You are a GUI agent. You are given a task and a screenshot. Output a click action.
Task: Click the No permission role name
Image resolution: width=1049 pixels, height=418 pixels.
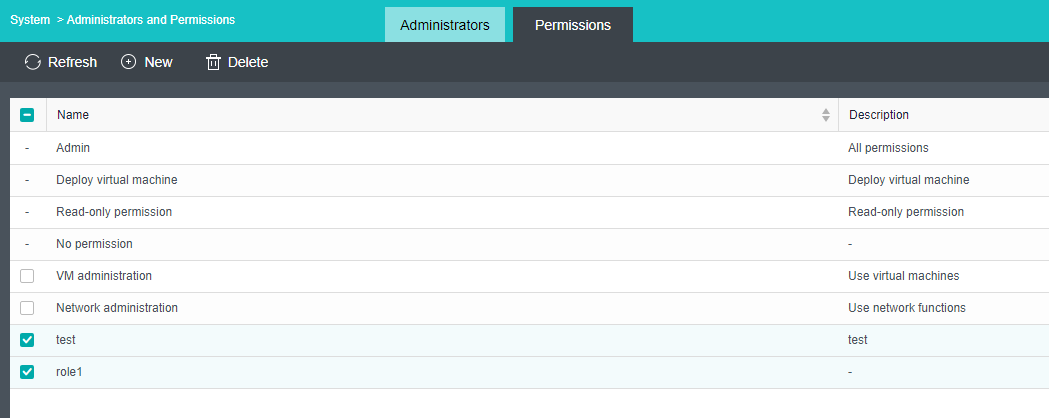[x=94, y=244]
